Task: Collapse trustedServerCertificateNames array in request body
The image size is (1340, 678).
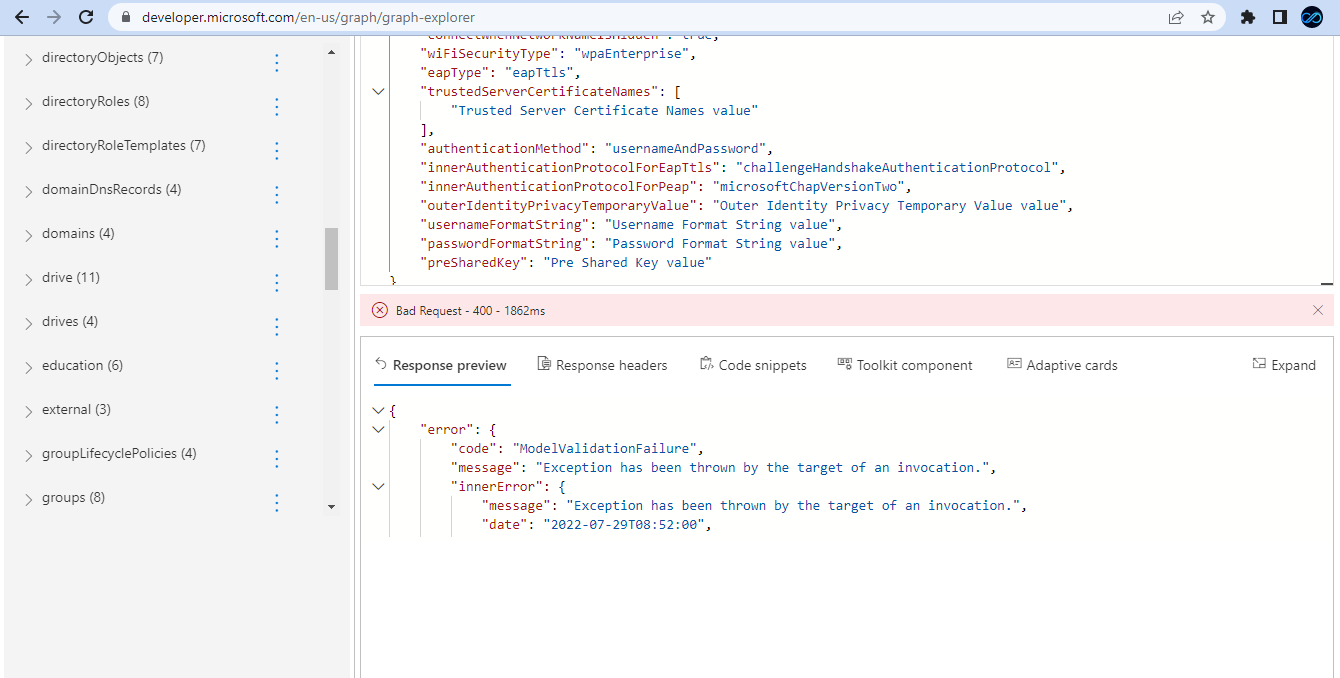Action: click(378, 91)
